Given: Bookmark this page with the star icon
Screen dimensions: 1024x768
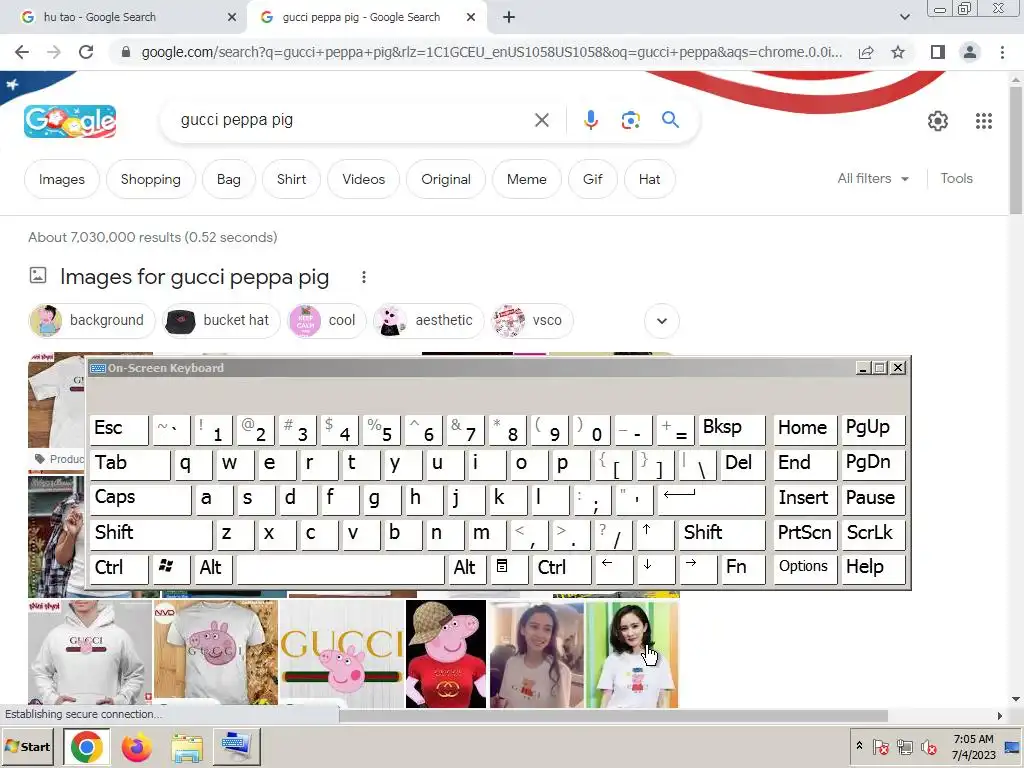Looking at the screenshot, I should (x=898, y=52).
